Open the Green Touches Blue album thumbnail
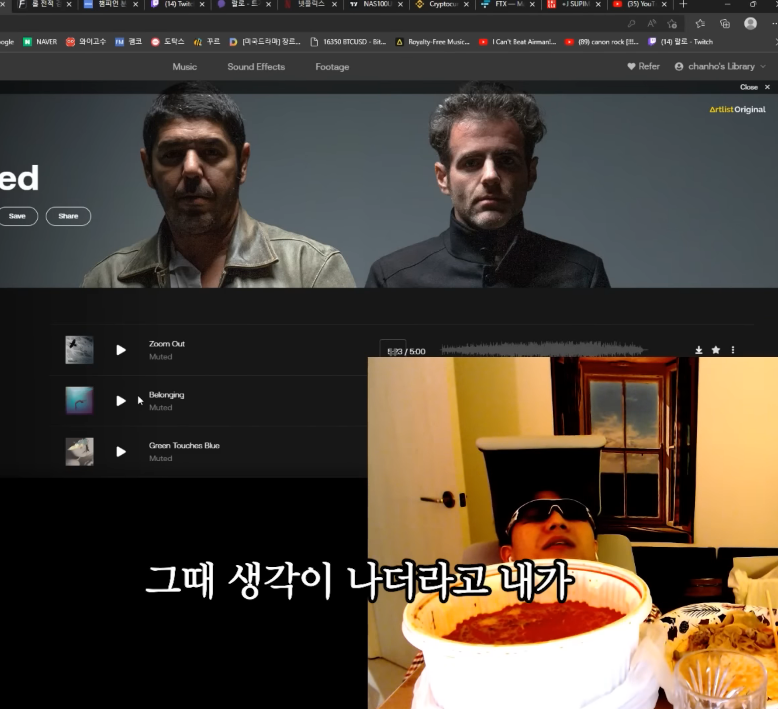 pos(79,451)
